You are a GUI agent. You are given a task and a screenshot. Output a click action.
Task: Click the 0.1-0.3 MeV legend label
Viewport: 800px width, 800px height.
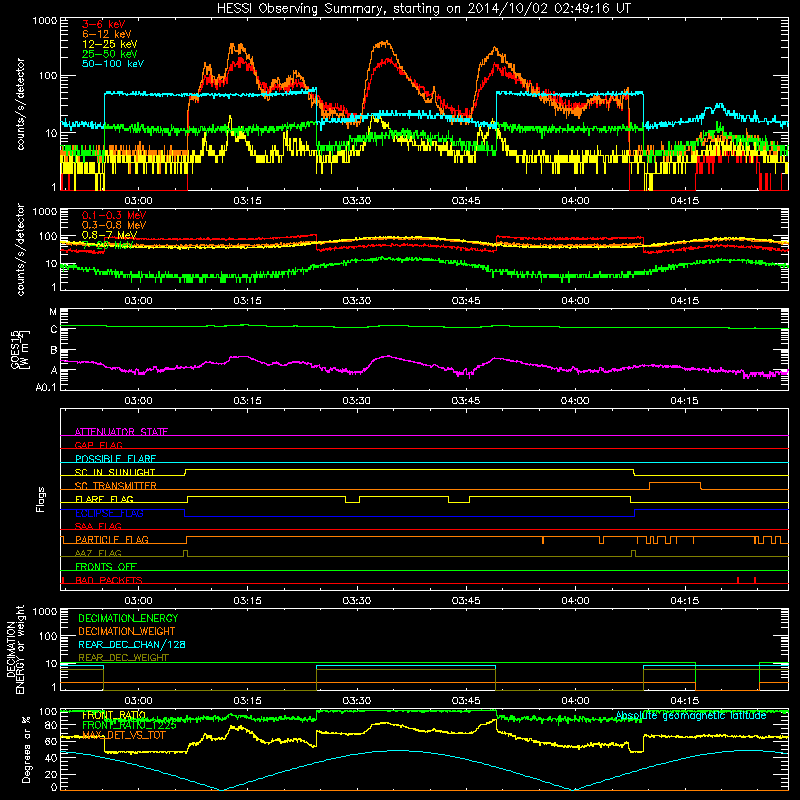tap(114, 215)
